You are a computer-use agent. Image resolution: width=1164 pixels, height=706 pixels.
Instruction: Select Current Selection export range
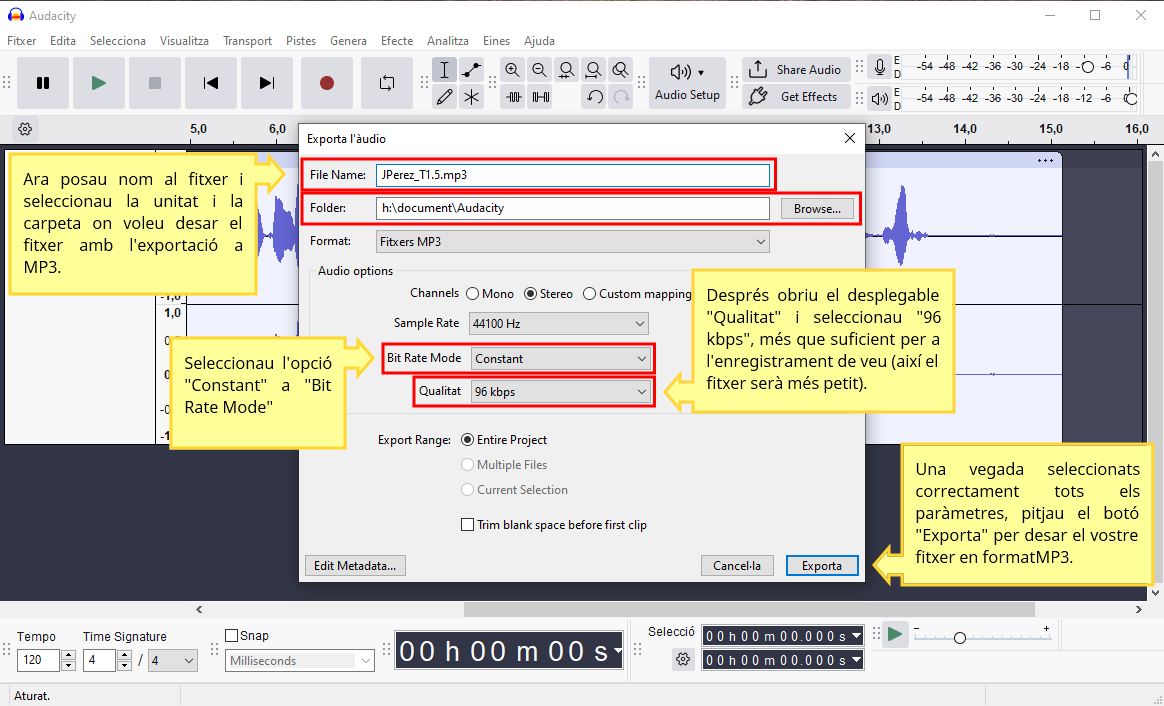[468, 490]
